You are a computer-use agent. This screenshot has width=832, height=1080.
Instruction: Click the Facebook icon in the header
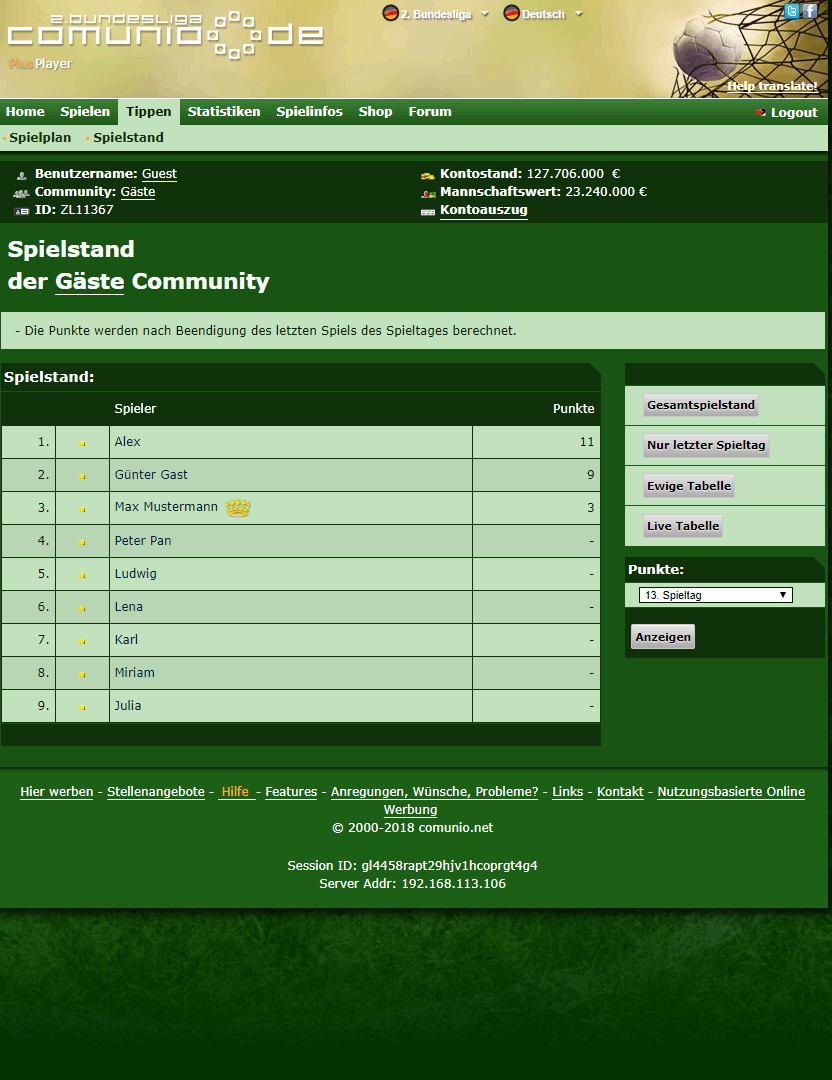810,11
